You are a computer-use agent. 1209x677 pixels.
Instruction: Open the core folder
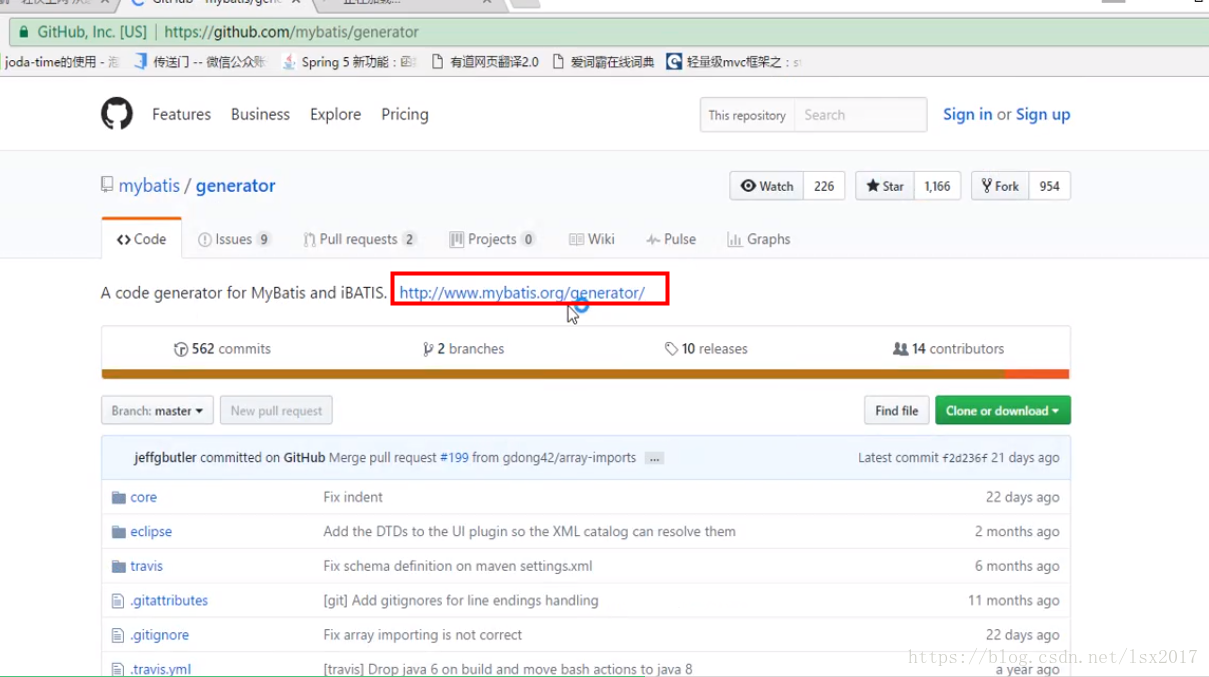[x=143, y=497]
